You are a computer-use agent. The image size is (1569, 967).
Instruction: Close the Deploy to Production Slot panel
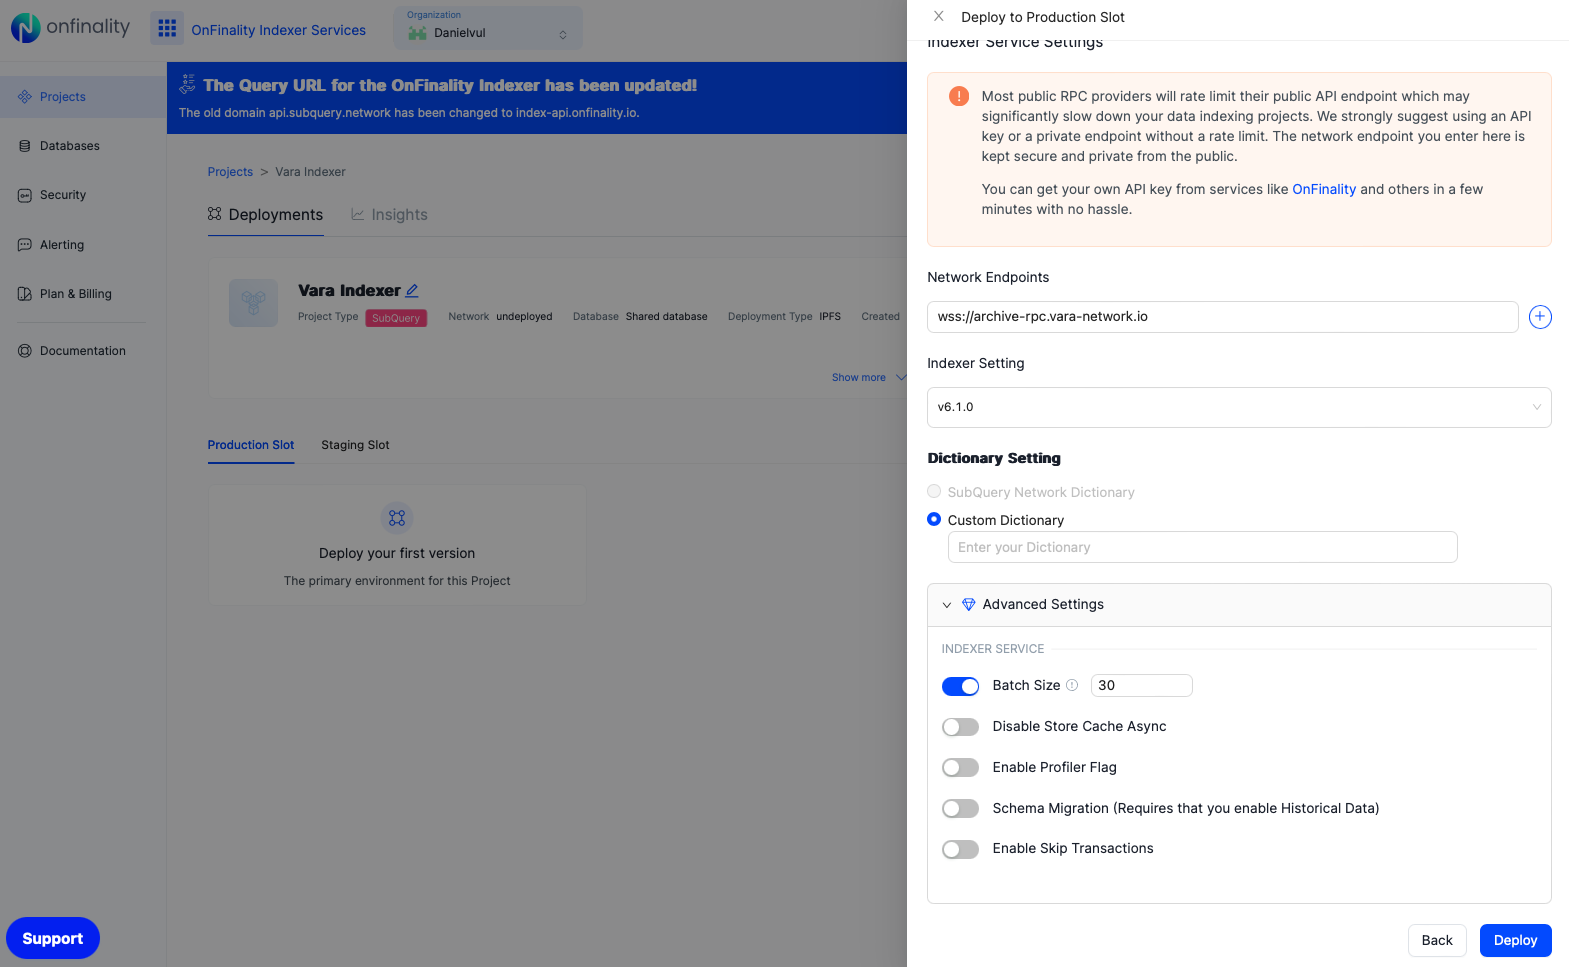tap(938, 16)
